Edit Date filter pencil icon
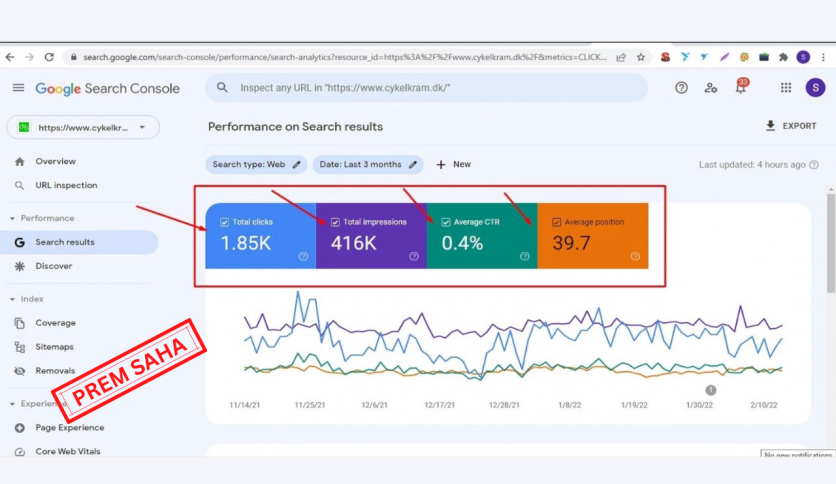 pyautogui.click(x=413, y=165)
